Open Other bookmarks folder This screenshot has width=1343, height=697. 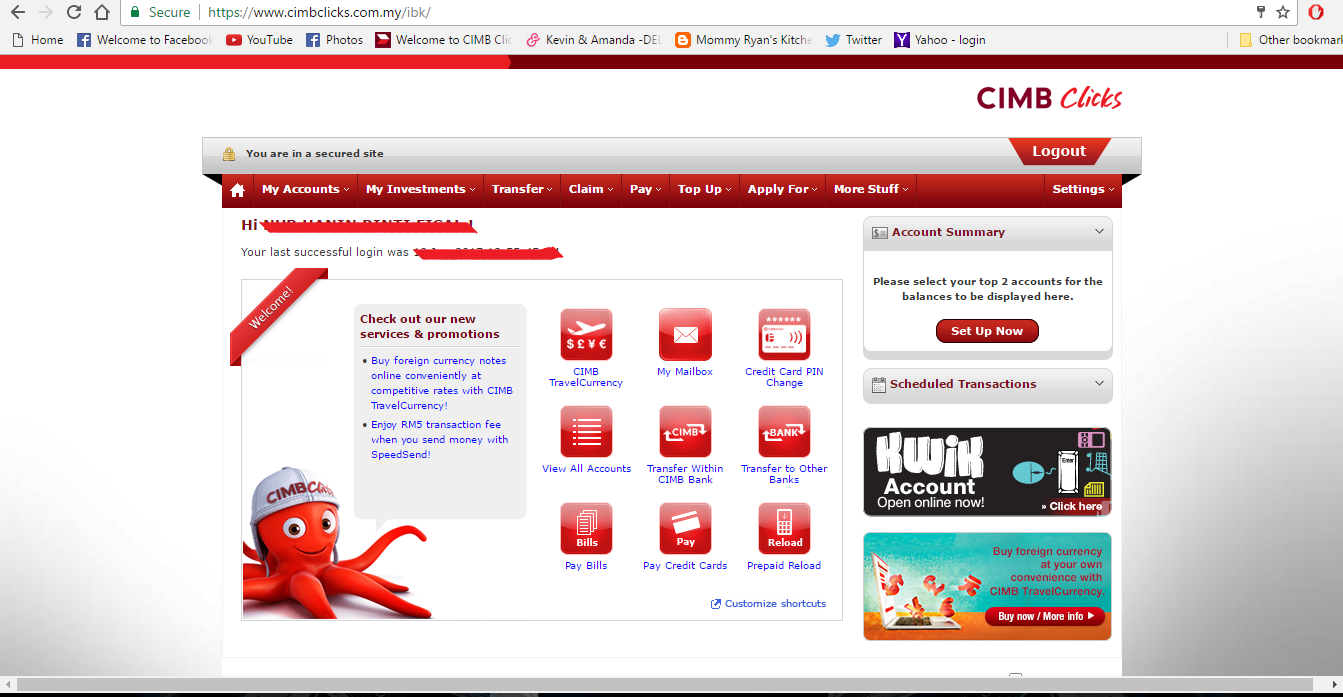click(x=1290, y=40)
